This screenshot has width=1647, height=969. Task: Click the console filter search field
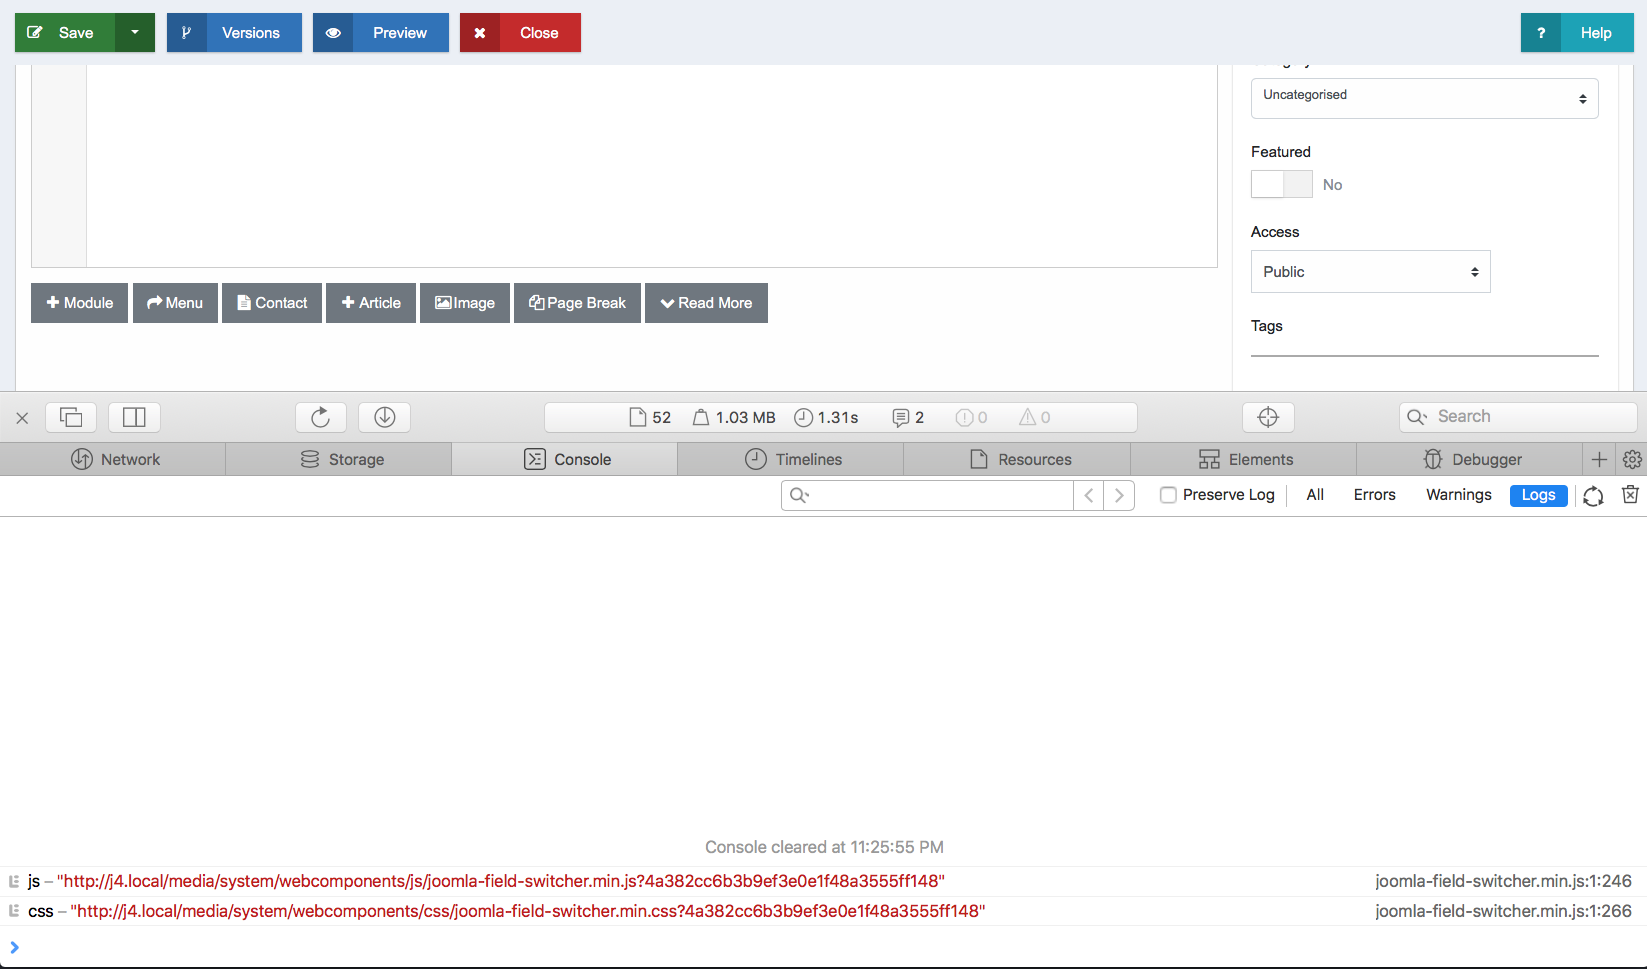click(x=927, y=495)
